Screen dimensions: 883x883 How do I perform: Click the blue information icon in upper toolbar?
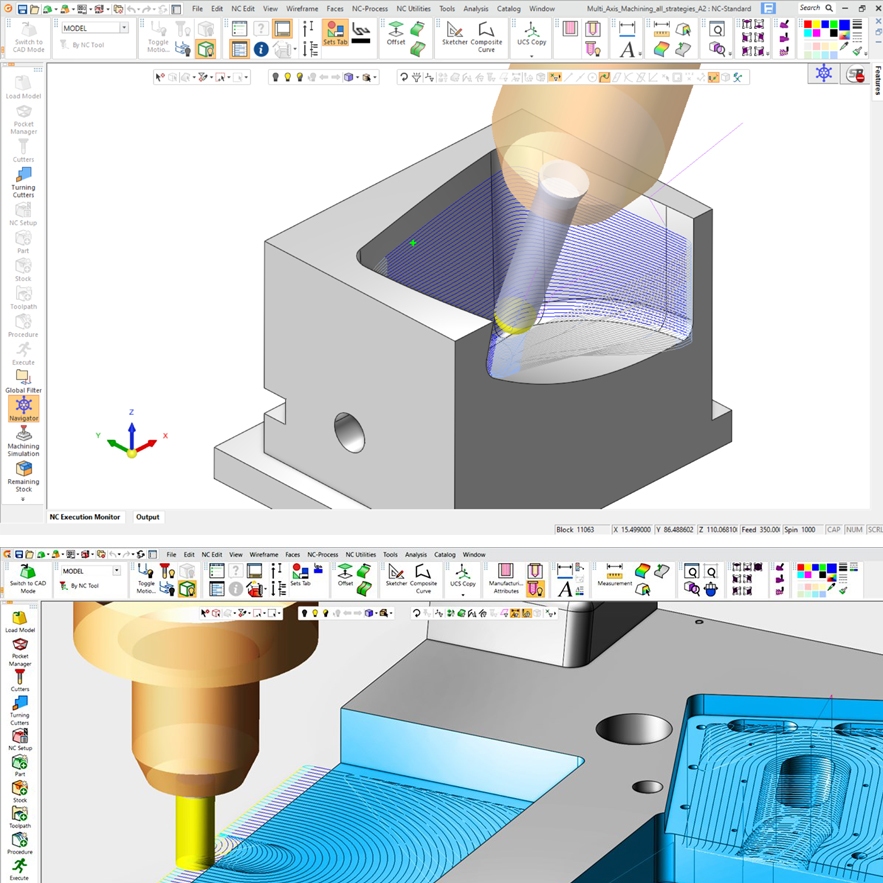tap(261, 50)
